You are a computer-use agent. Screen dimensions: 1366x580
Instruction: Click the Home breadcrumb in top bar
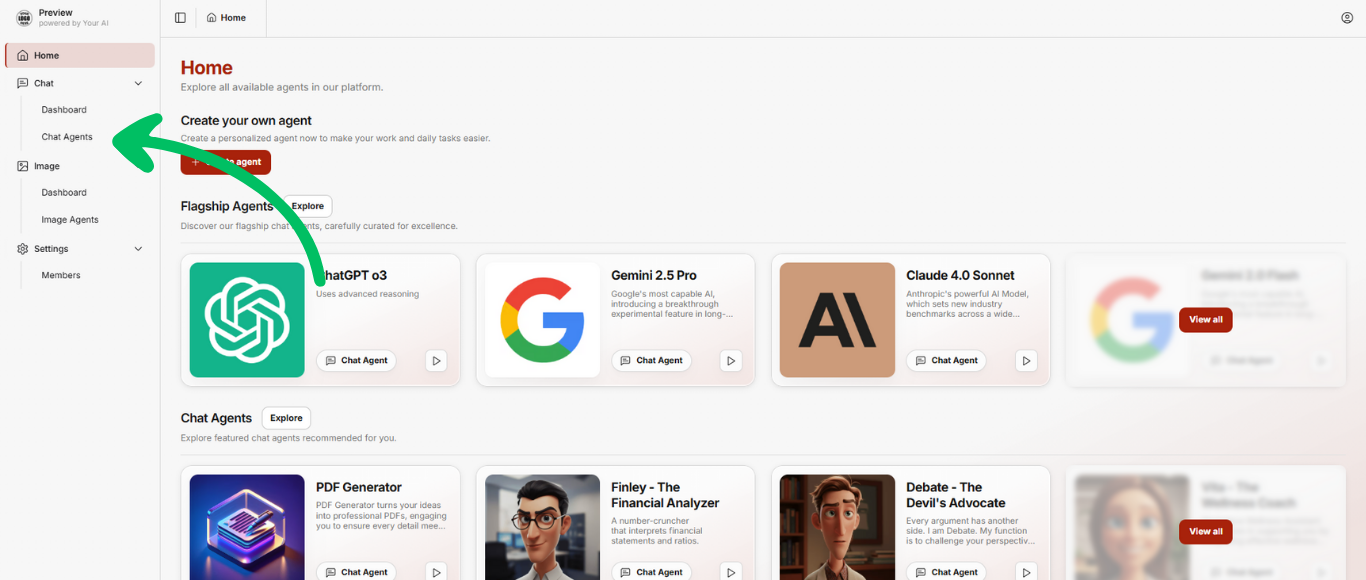(x=226, y=18)
